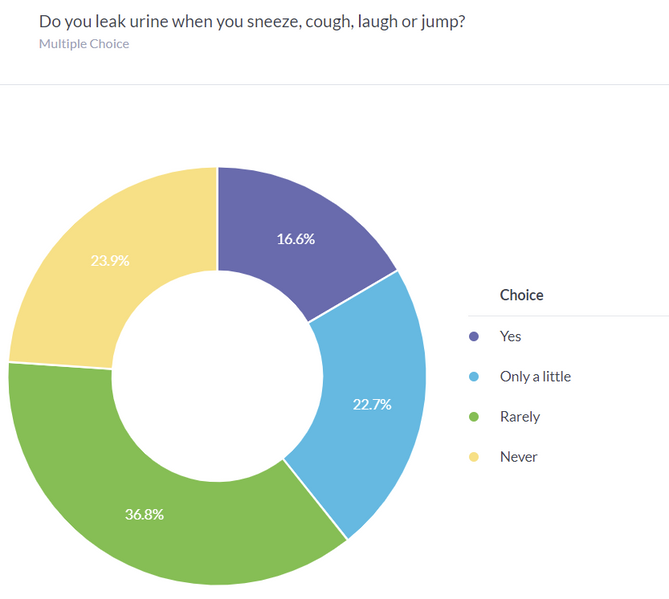This screenshot has height=599, width=669.
Task: Click the 23.9% data label
Action: 110,260
